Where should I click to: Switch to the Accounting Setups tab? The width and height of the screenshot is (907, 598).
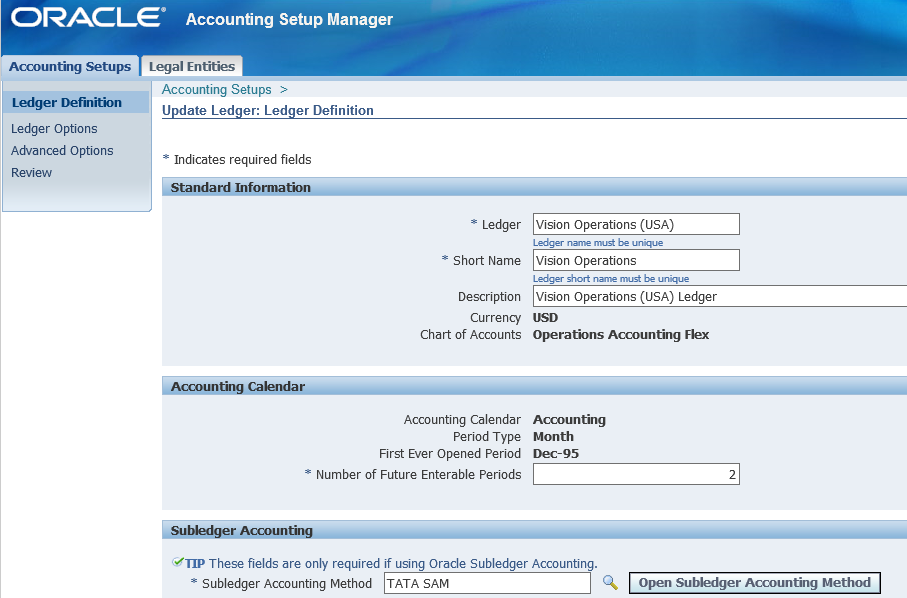coord(70,67)
